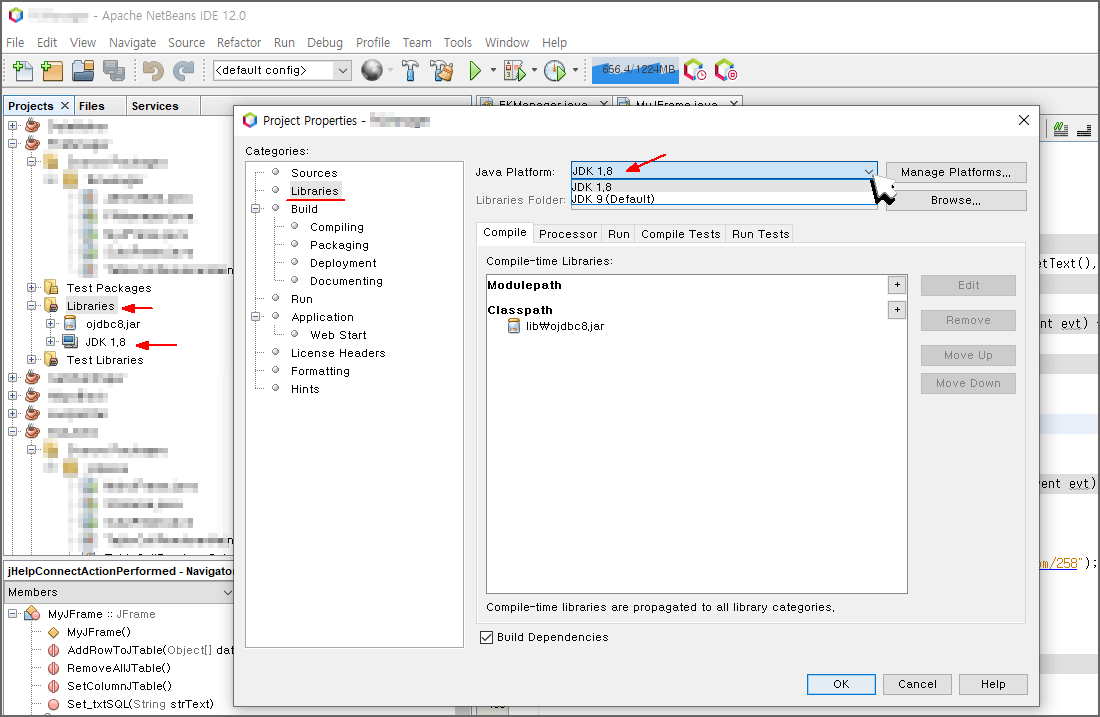Screen dimensions: 1100x717
Task: Click the profiler icon next to memory bar
Action: point(695,69)
